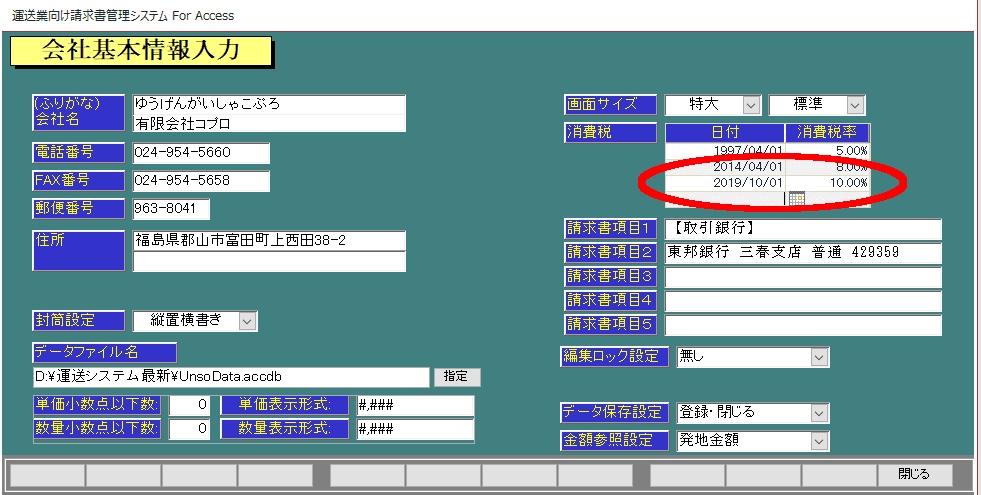Edit the 数量小数点以下数 value field
The image size is (981, 495).
(x=190, y=429)
